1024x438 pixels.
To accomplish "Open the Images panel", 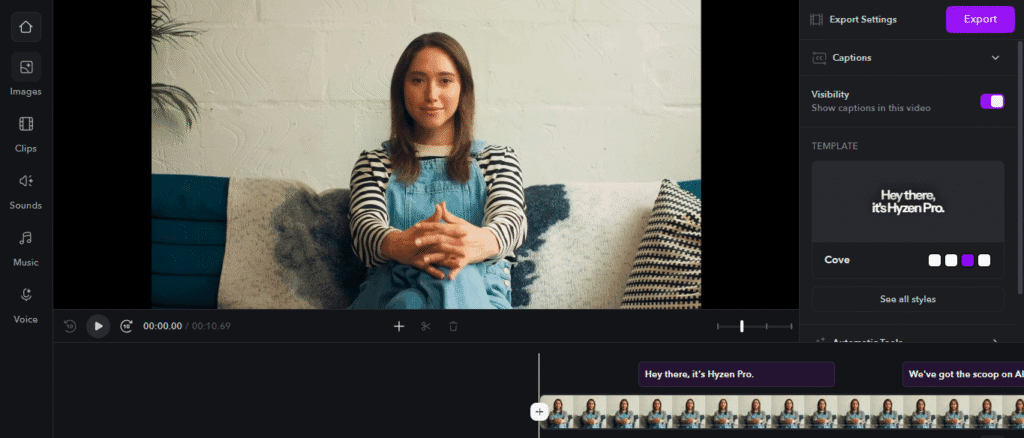I will click(x=25, y=75).
